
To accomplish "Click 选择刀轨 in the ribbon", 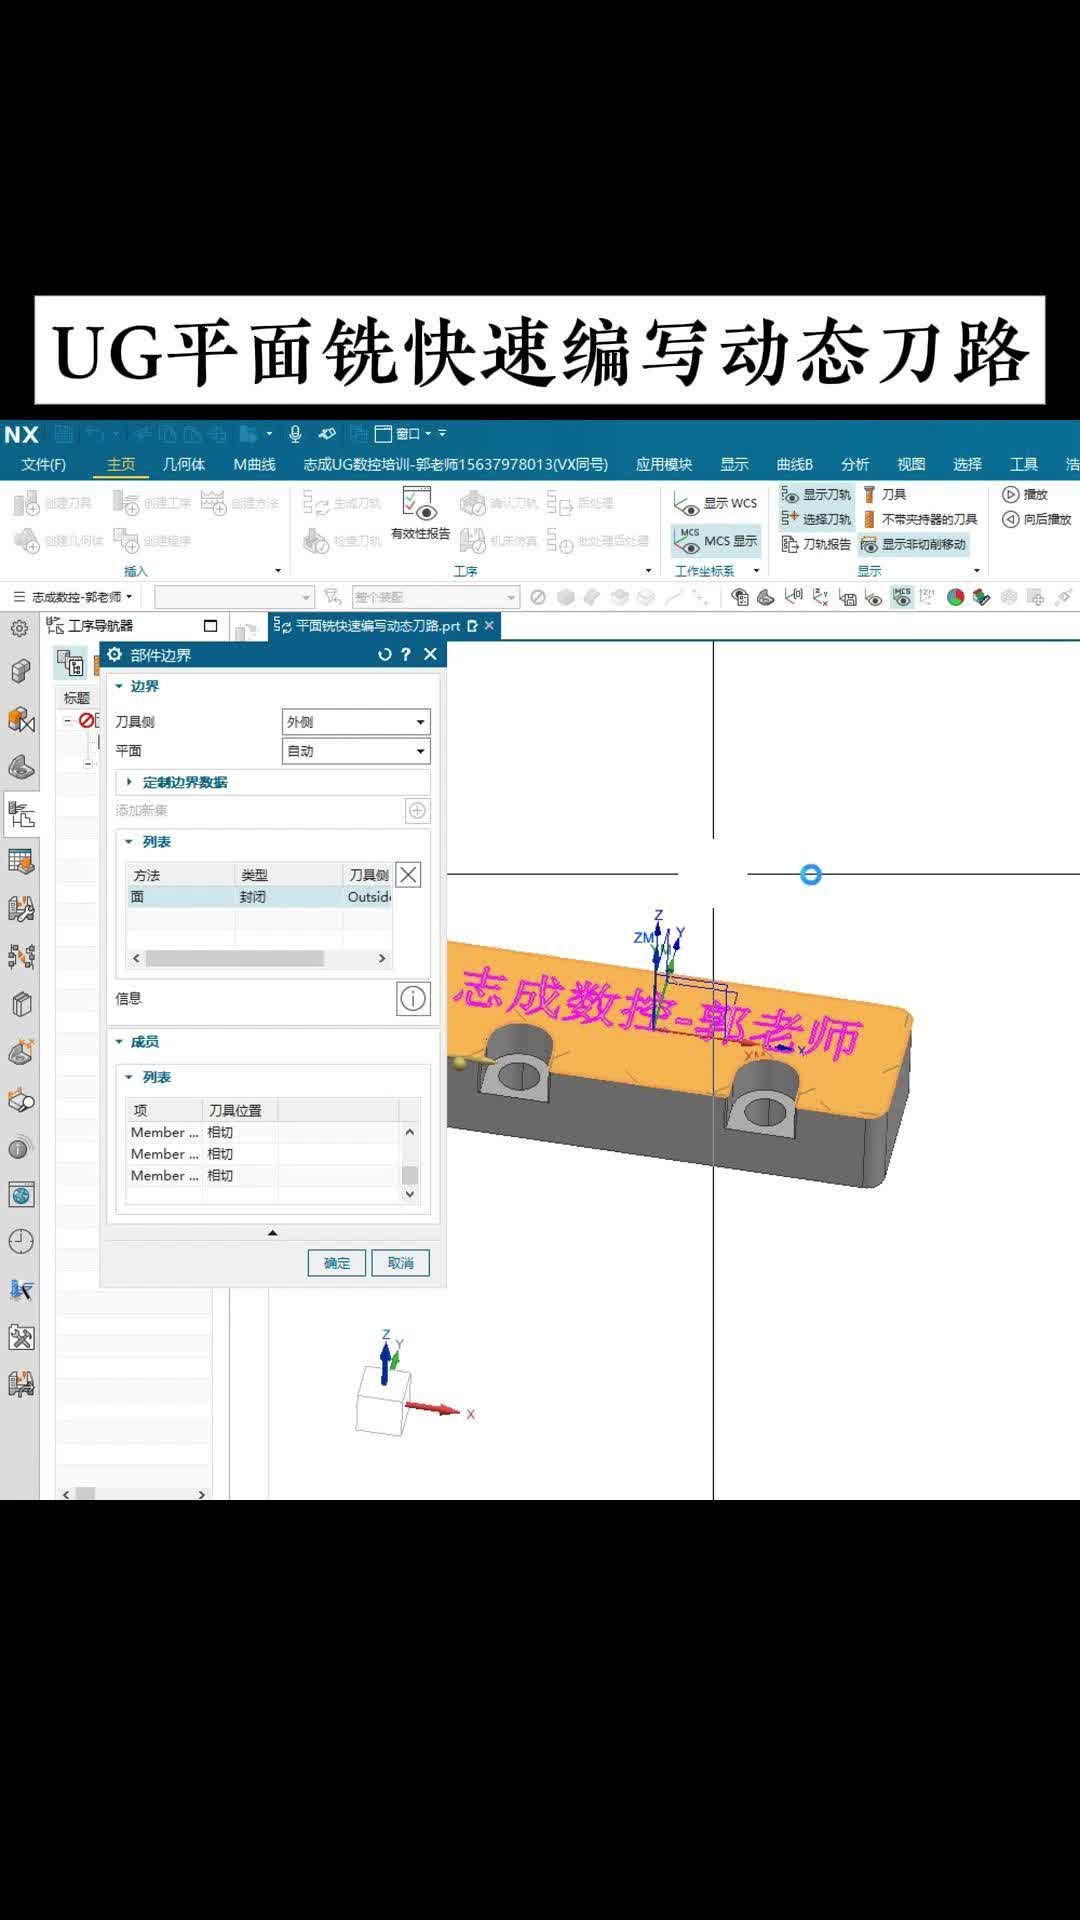I will (x=816, y=519).
